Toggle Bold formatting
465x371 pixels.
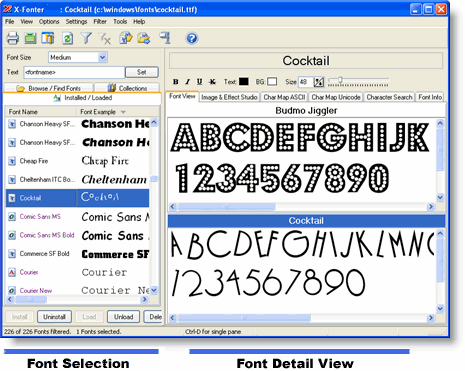point(176,82)
